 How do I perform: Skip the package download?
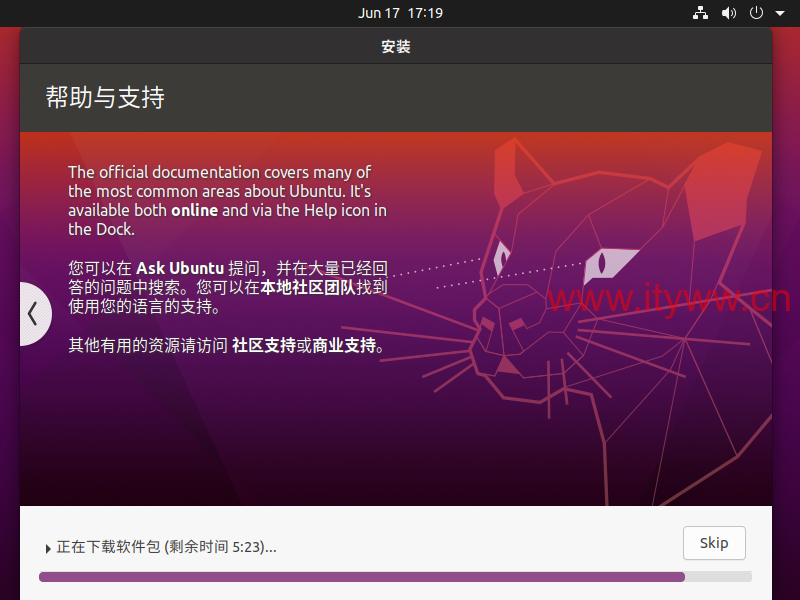714,543
